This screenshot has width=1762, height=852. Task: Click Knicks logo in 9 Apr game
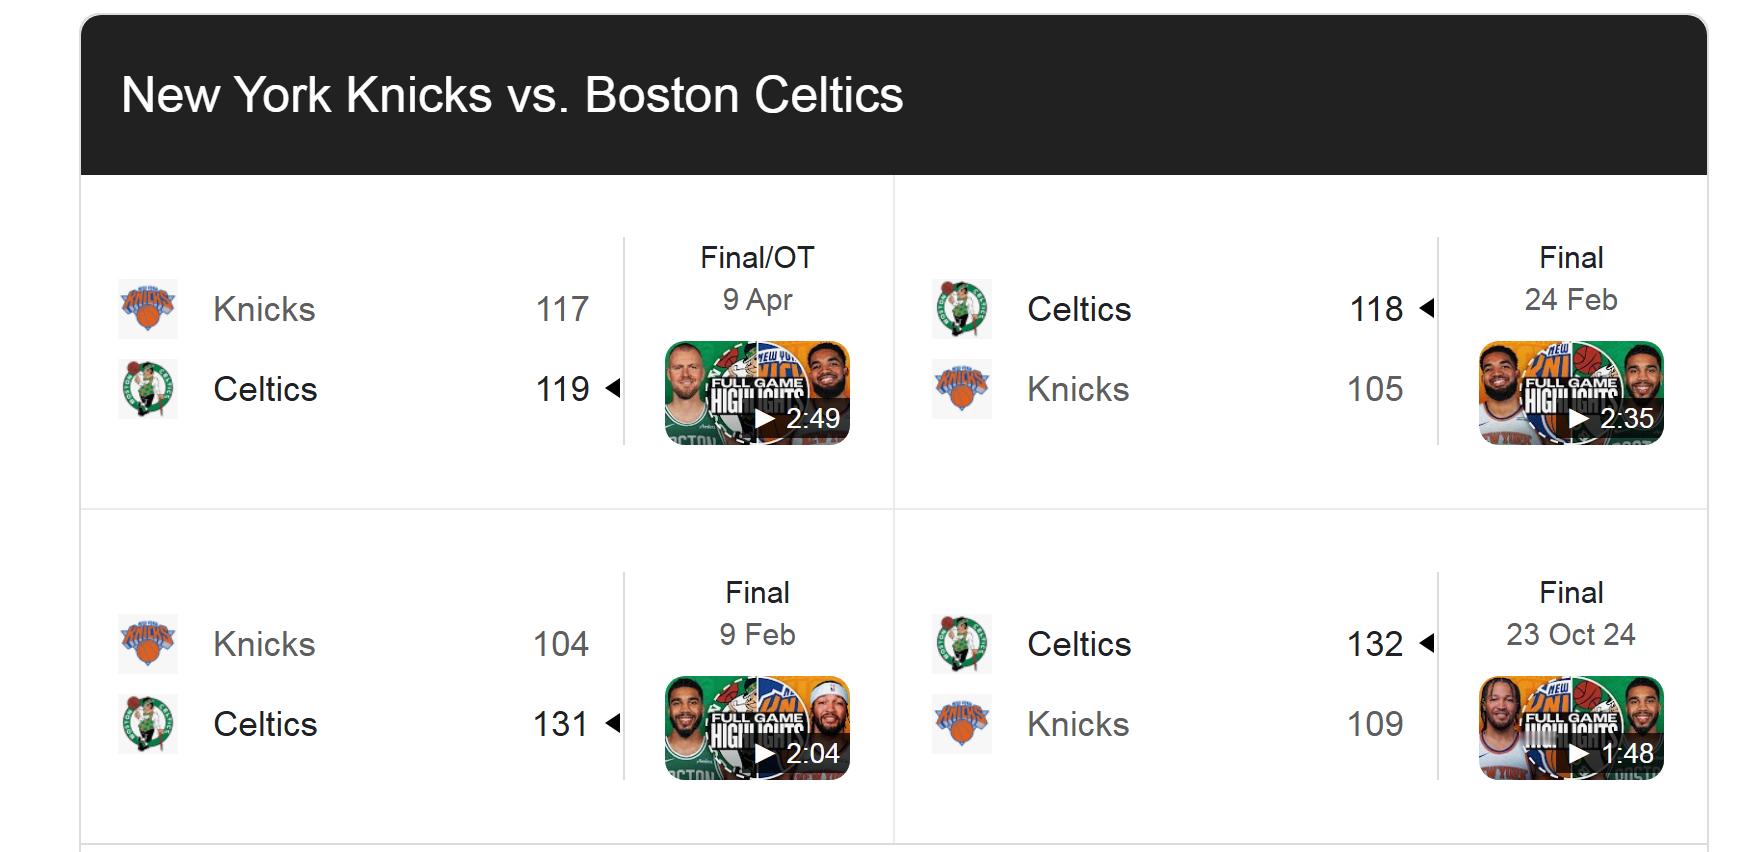[x=148, y=308]
